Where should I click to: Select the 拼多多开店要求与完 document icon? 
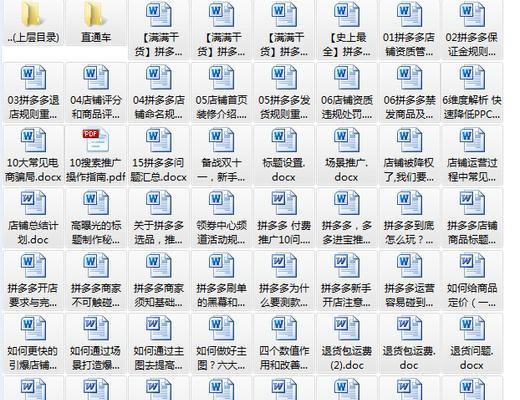pyautogui.click(x=33, y=265)
